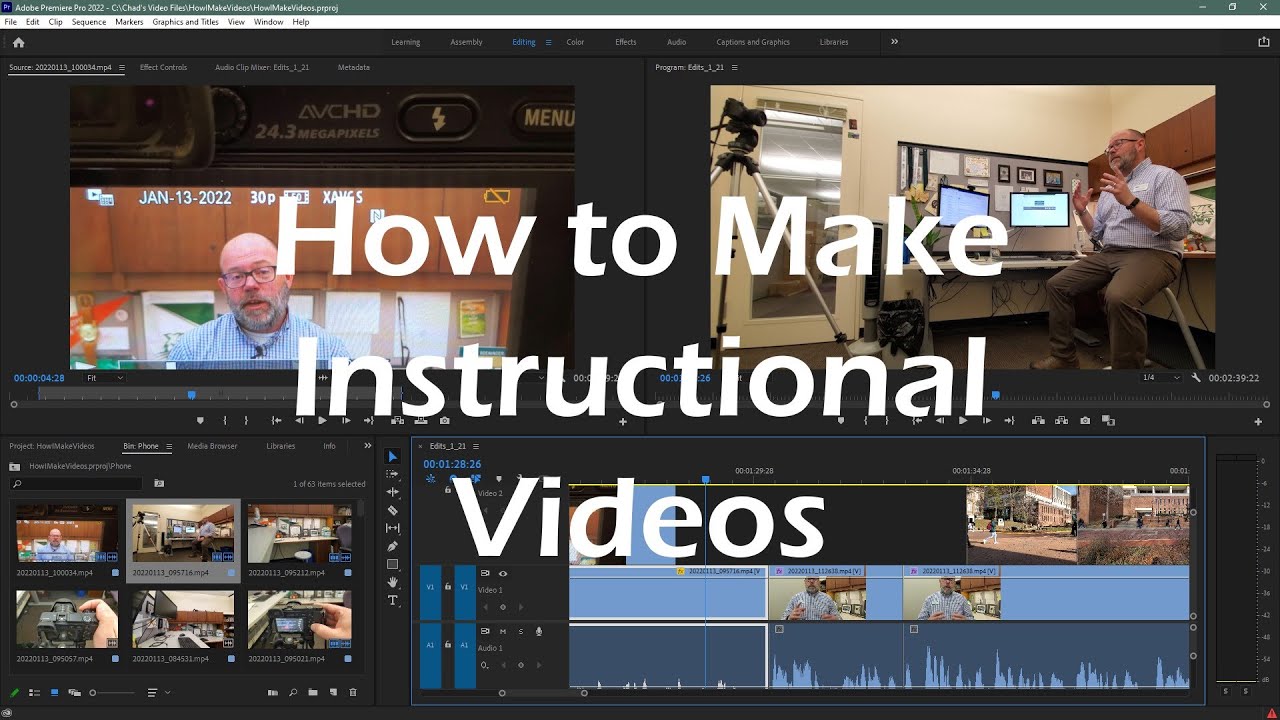Export frame from the Program monitor
1280x720 pixels.
click(x=1085, y=421)
